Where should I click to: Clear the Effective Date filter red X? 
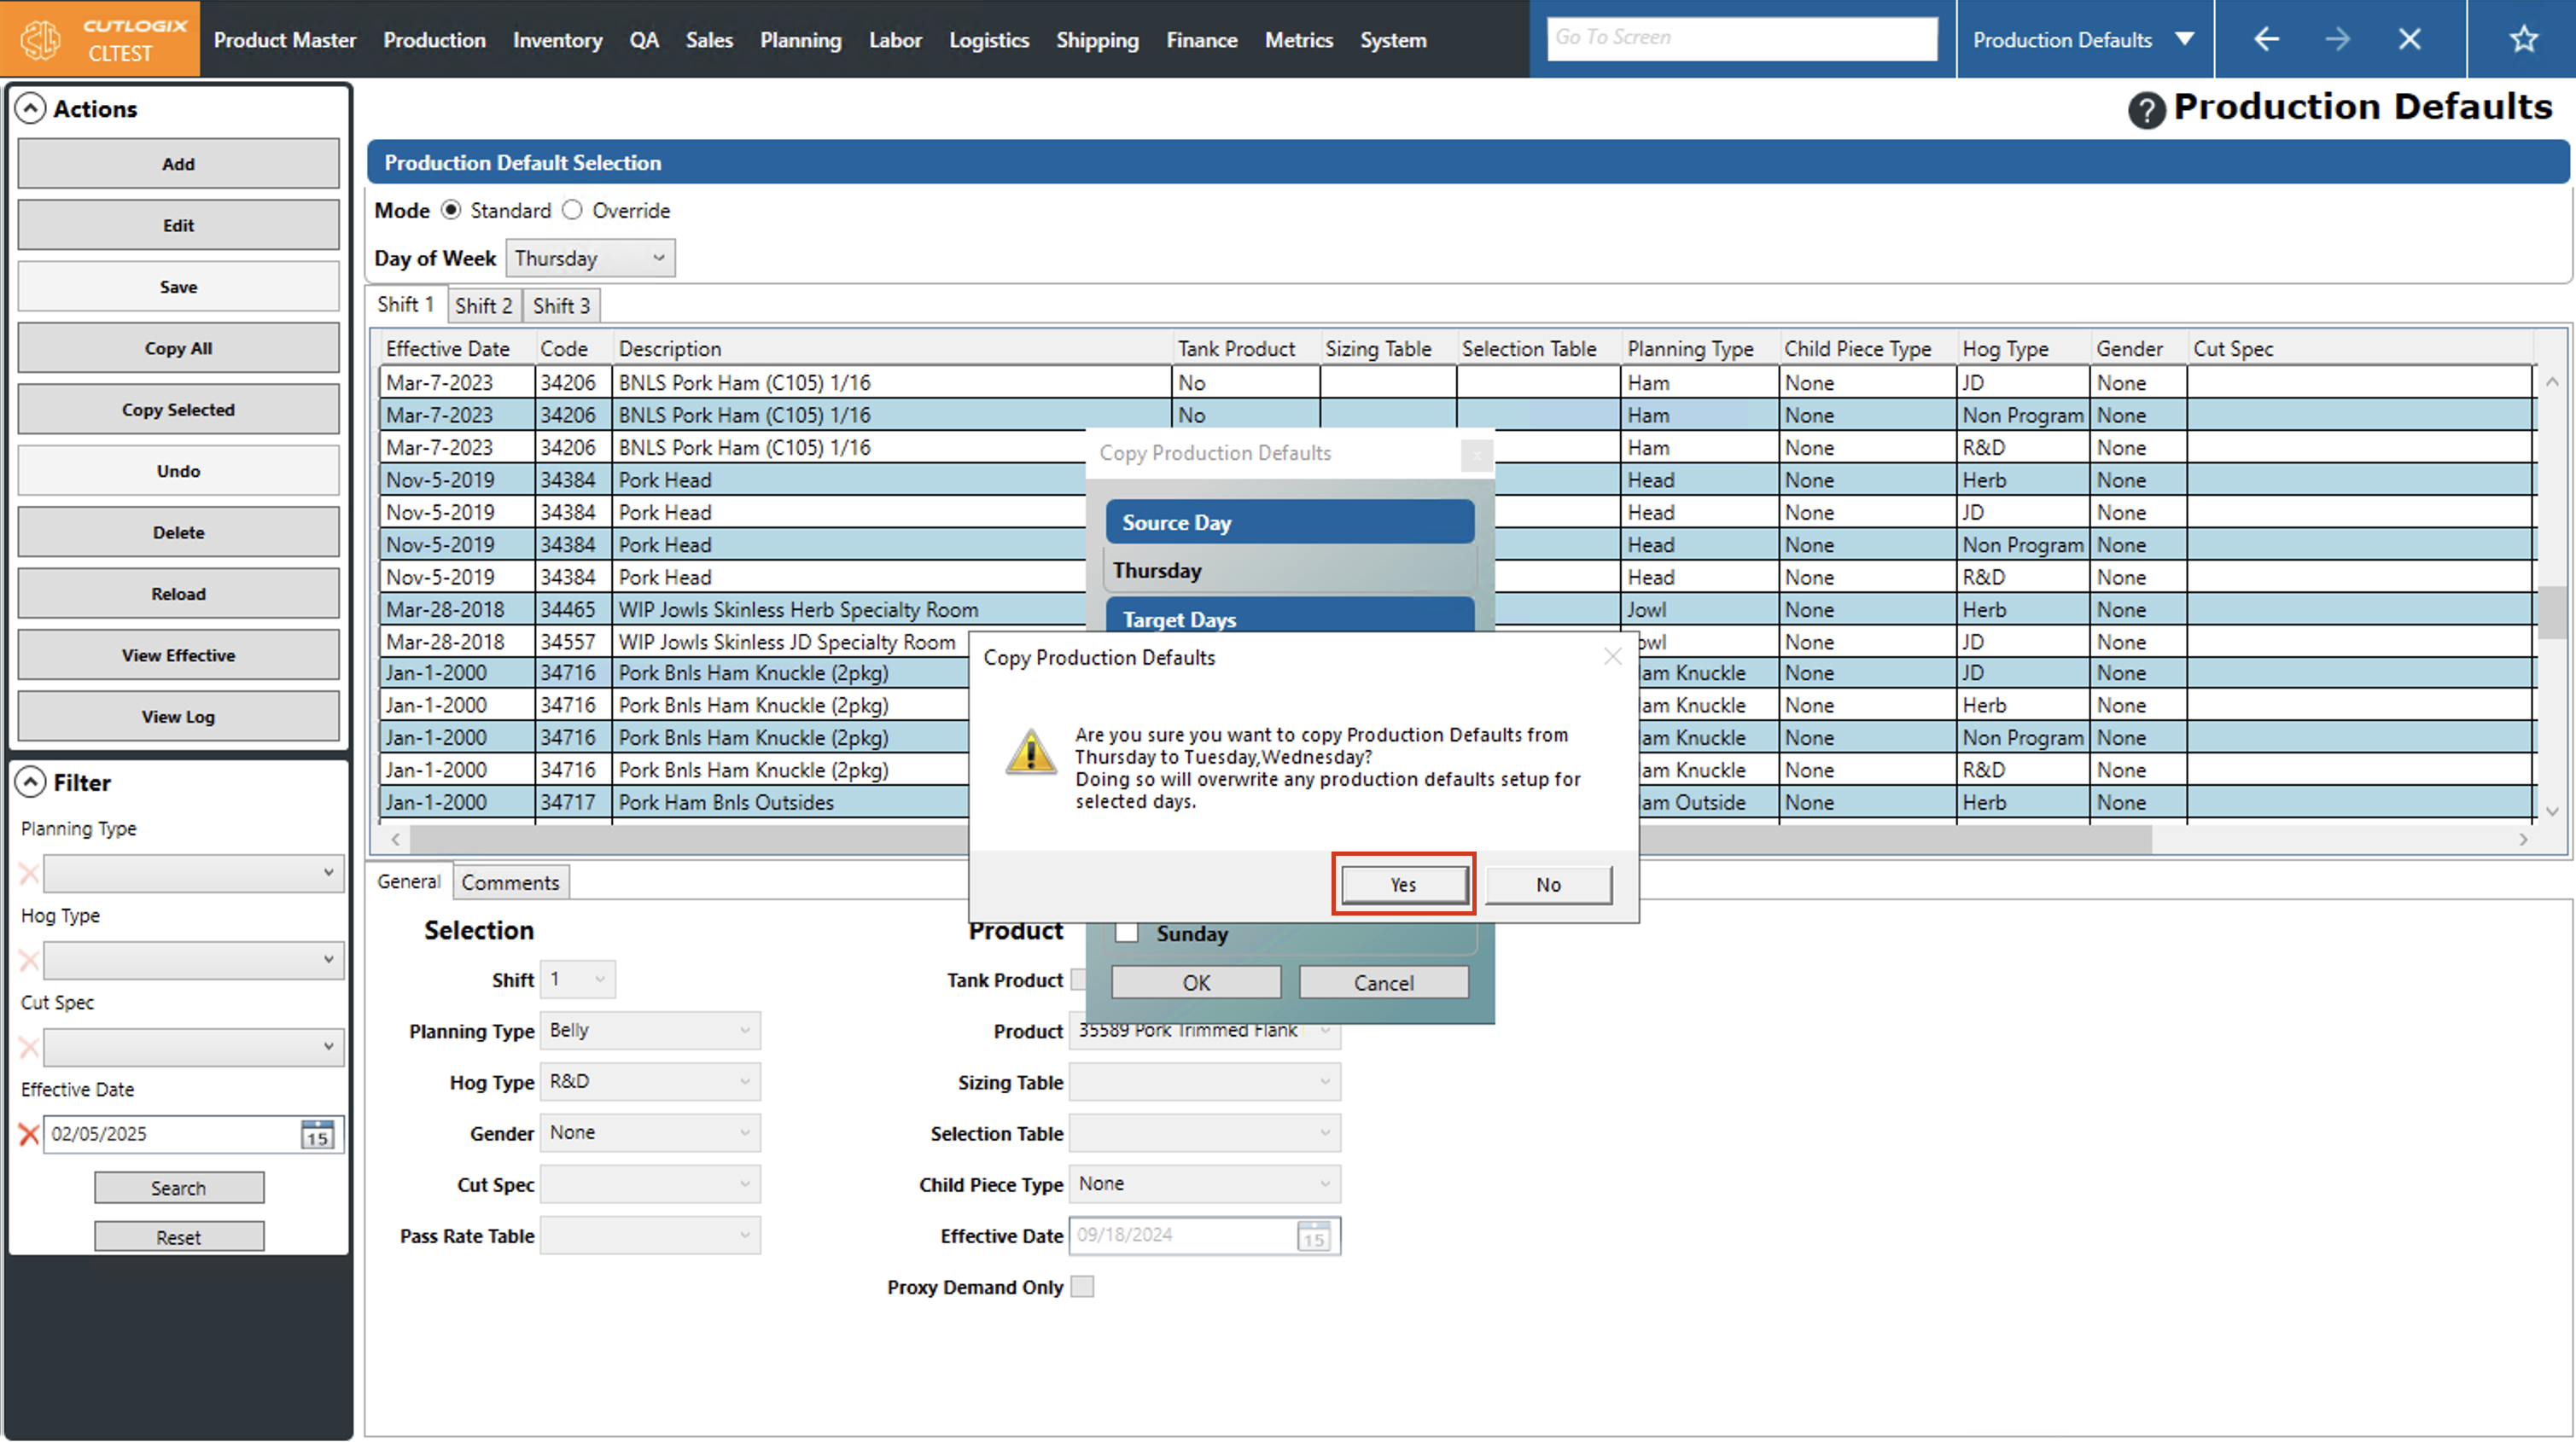click(29, 1134)
